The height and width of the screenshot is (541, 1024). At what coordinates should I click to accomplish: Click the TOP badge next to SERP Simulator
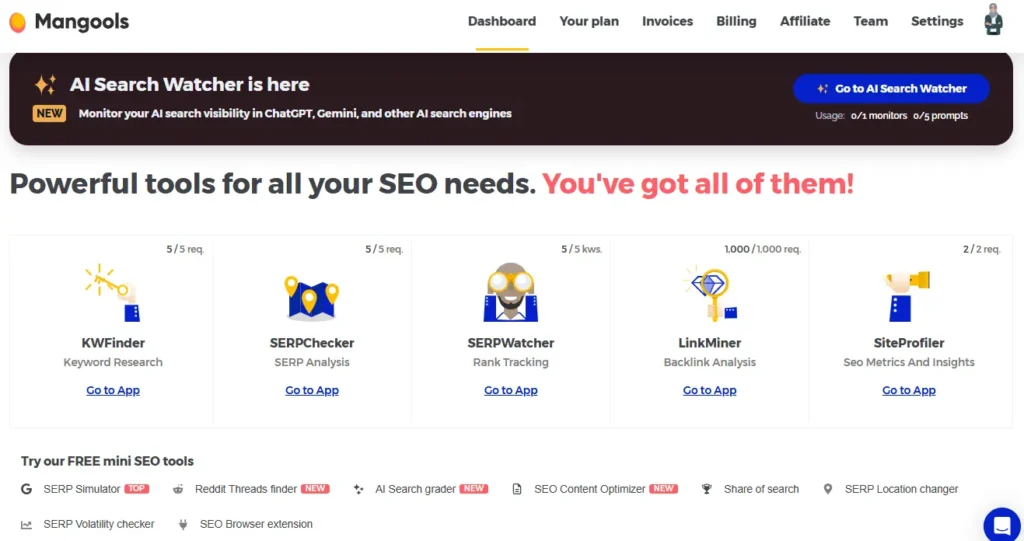136,489
